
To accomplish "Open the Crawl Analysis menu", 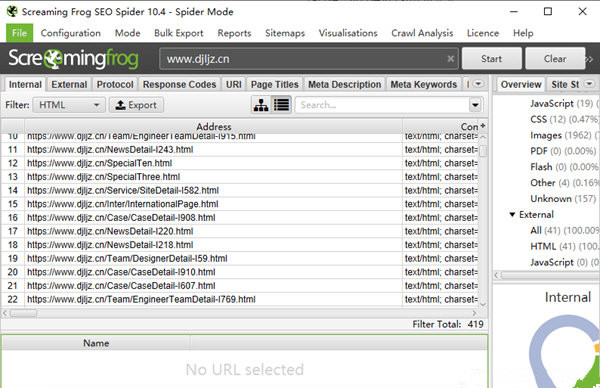I will [422, 33].
